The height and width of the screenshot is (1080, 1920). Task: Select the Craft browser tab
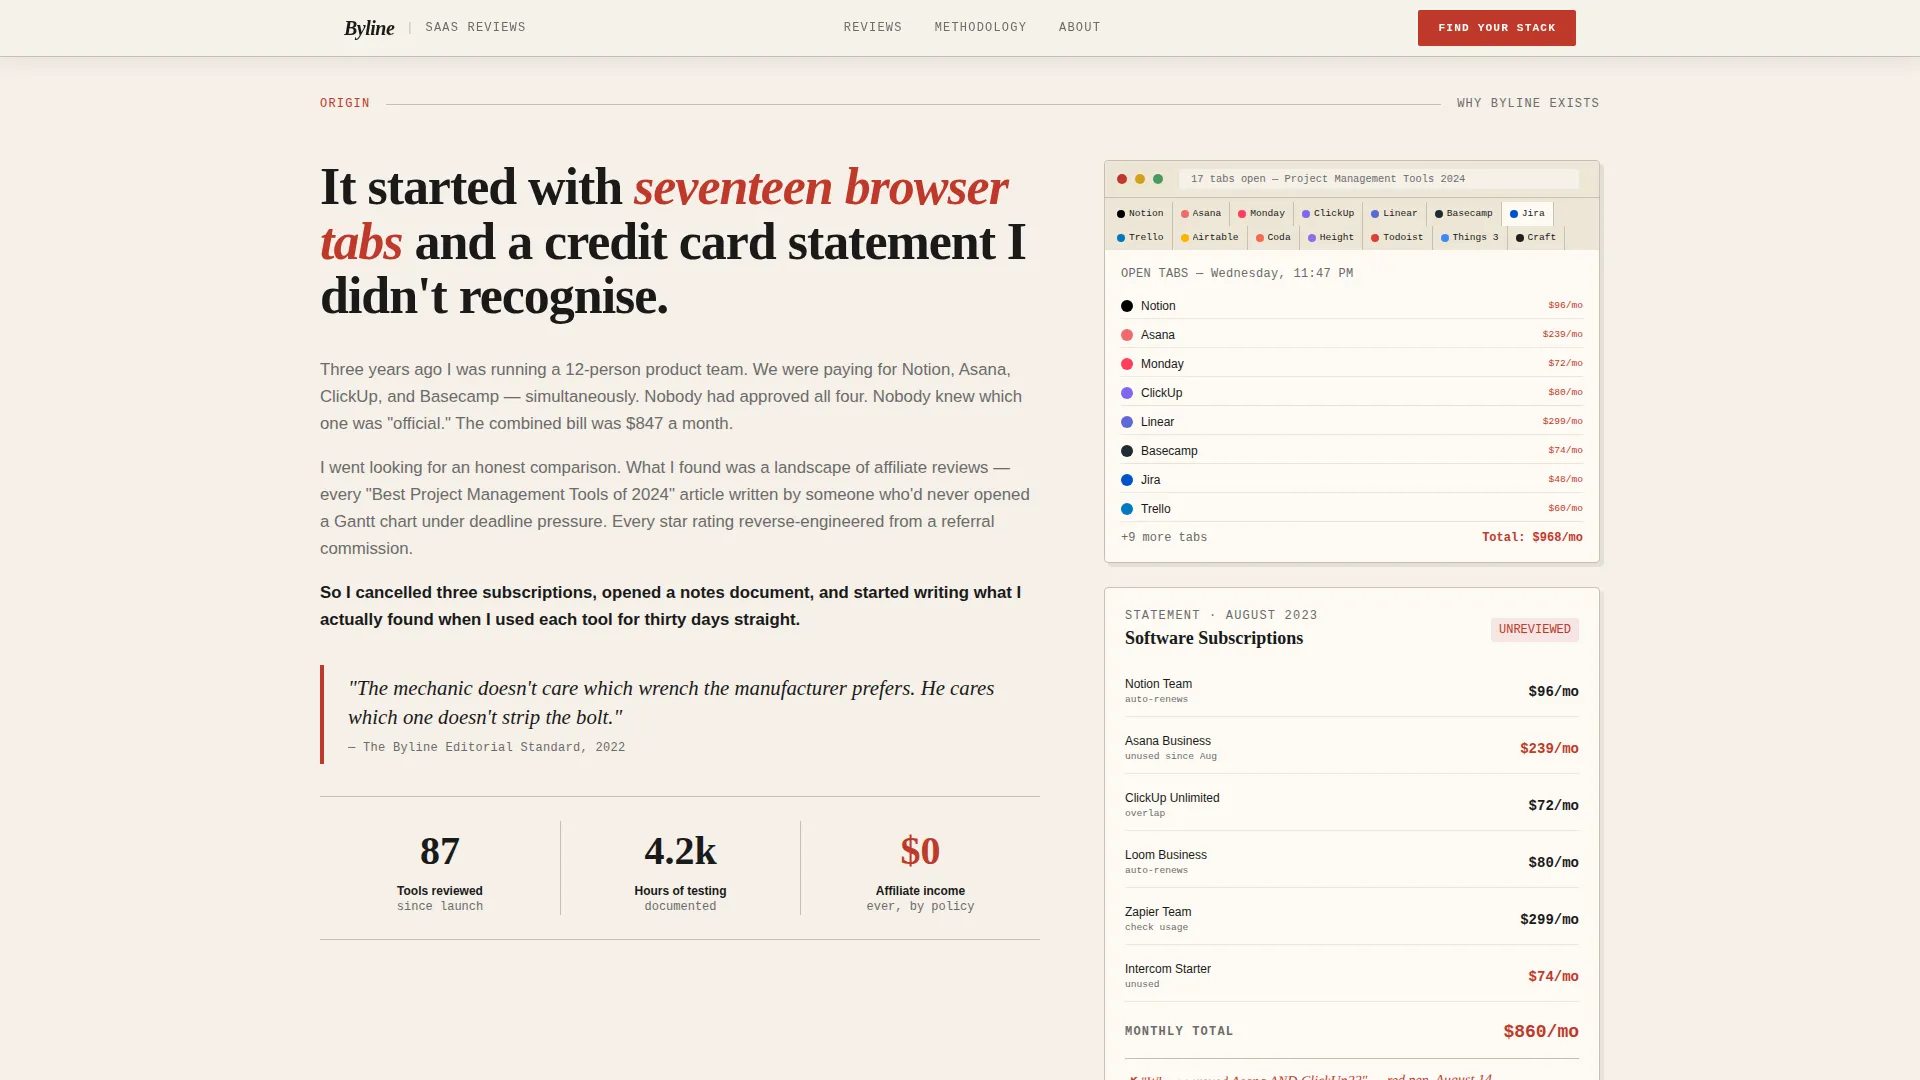1536,237
